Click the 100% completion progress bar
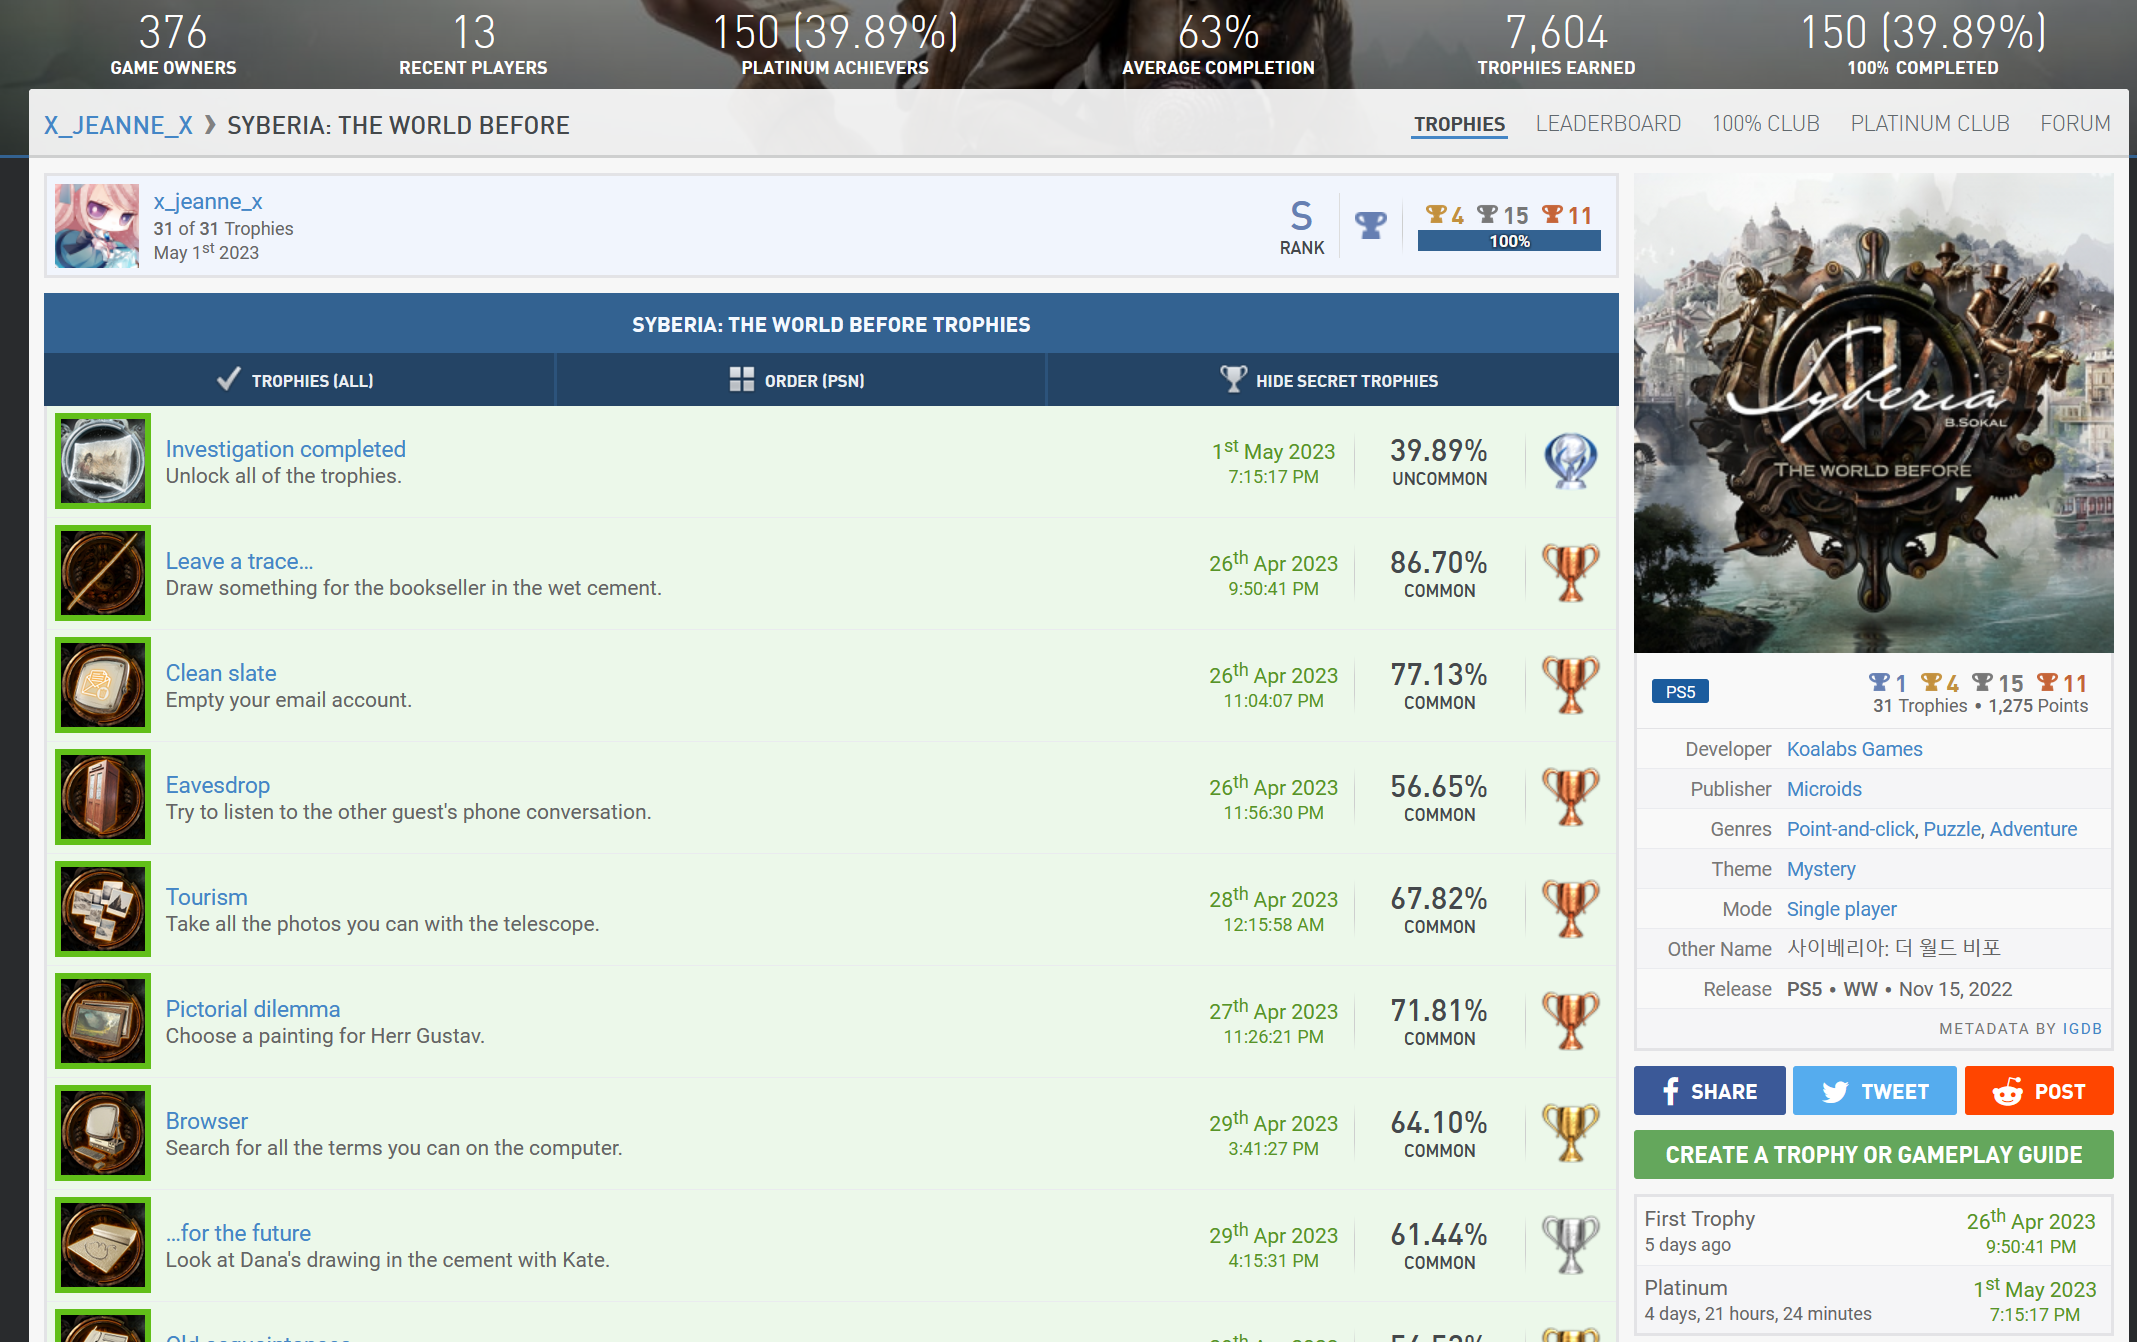2137x1342 pixels. [1508, 242]
